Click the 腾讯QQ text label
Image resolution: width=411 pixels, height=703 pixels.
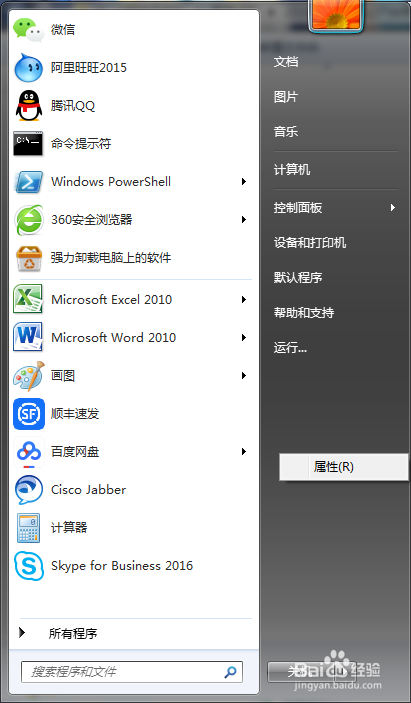click(x=73, y=106)
